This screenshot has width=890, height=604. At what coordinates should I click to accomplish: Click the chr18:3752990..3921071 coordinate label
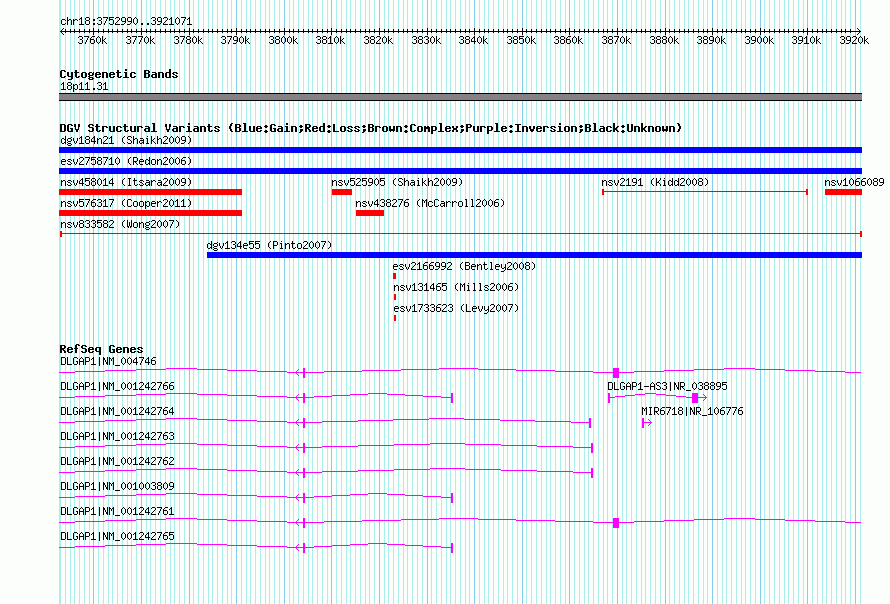pyautogui.click(x=126, y=21)
